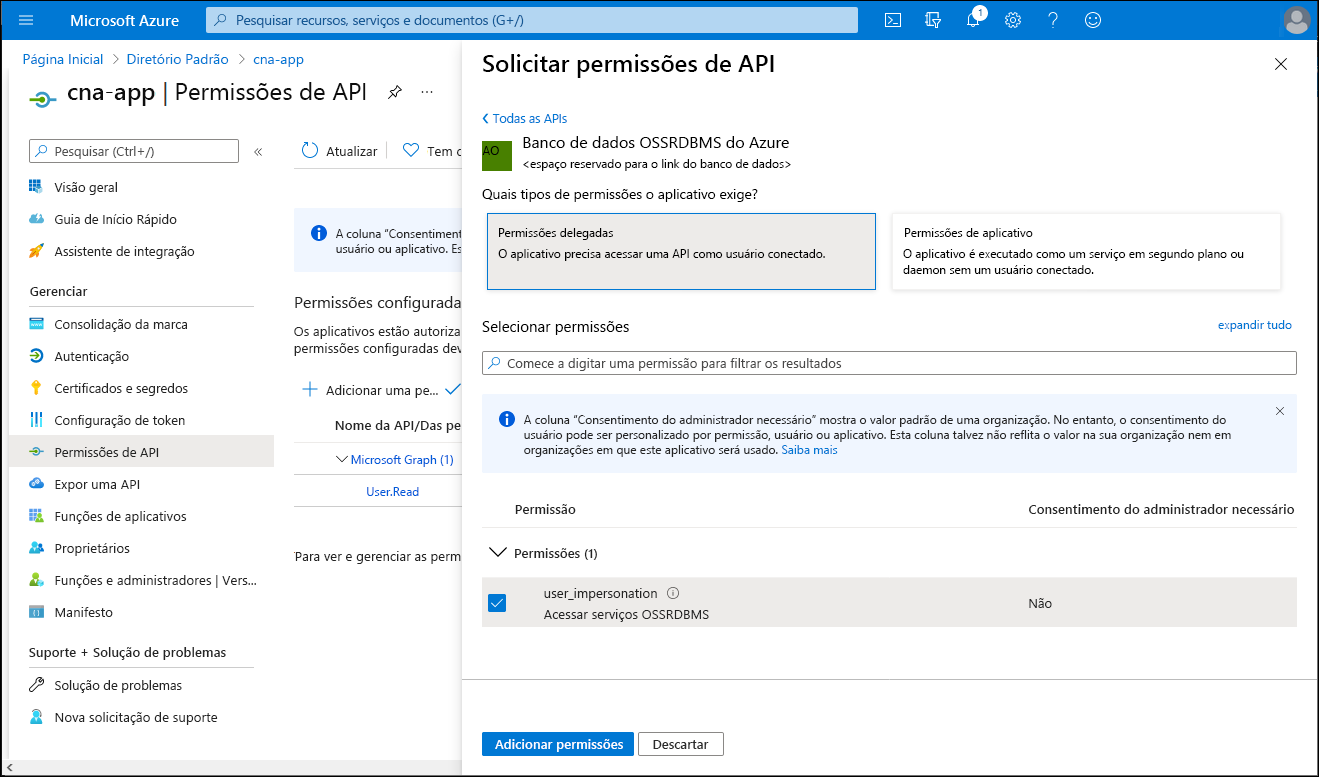
Task: Pin the cna-app blade
Action: pyautogui.click(x=395, y=93)
